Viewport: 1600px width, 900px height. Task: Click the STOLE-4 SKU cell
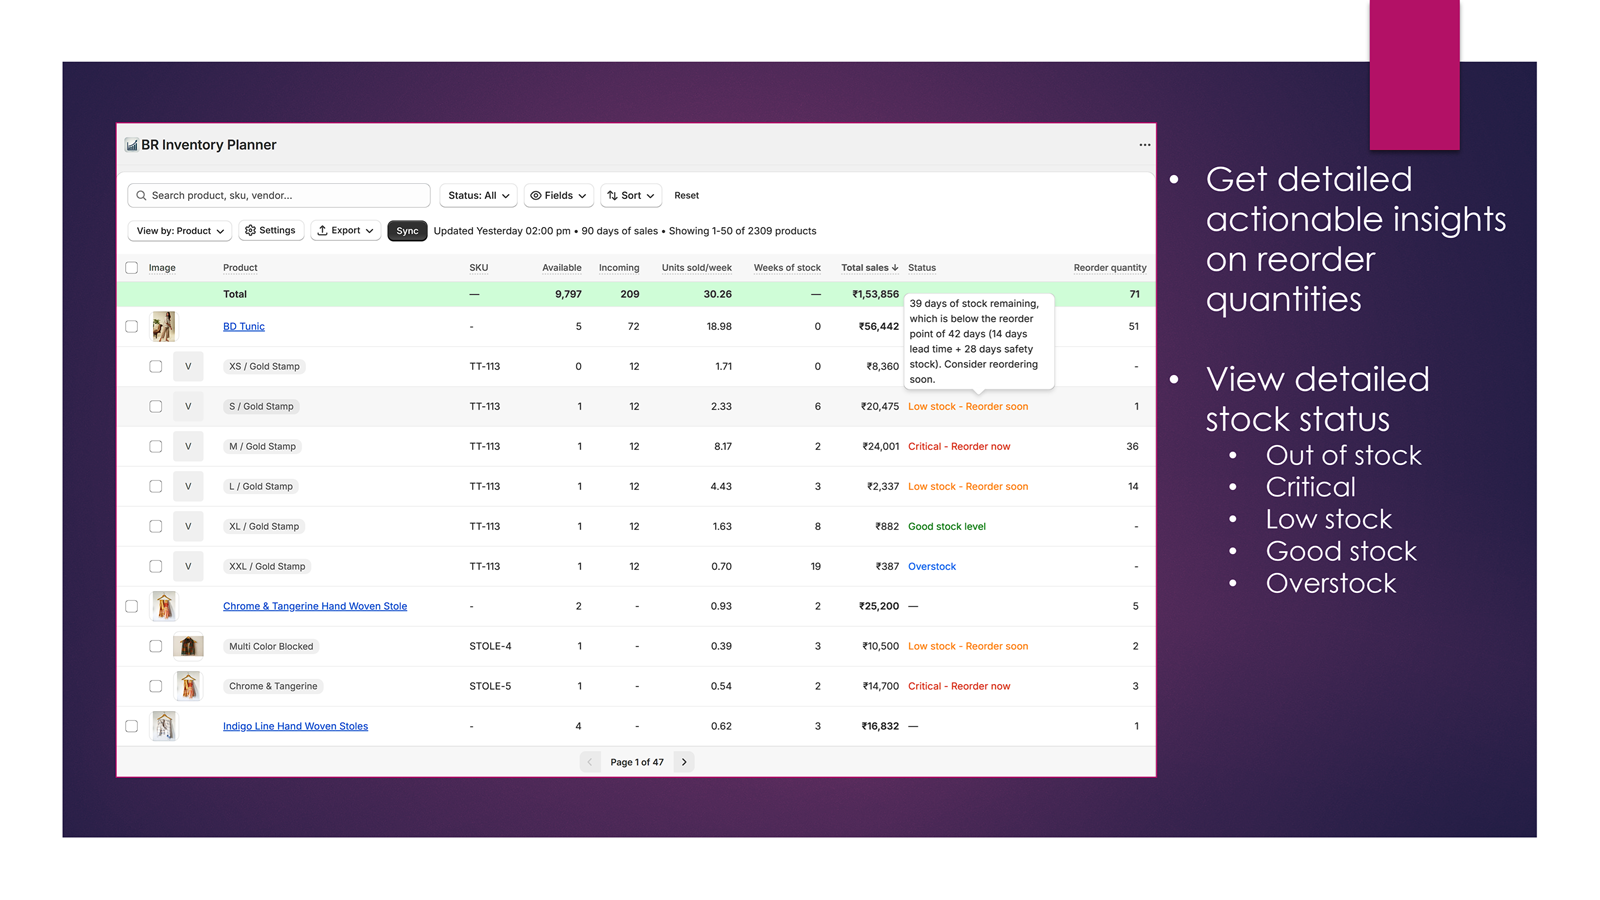(x=490, y=647)
